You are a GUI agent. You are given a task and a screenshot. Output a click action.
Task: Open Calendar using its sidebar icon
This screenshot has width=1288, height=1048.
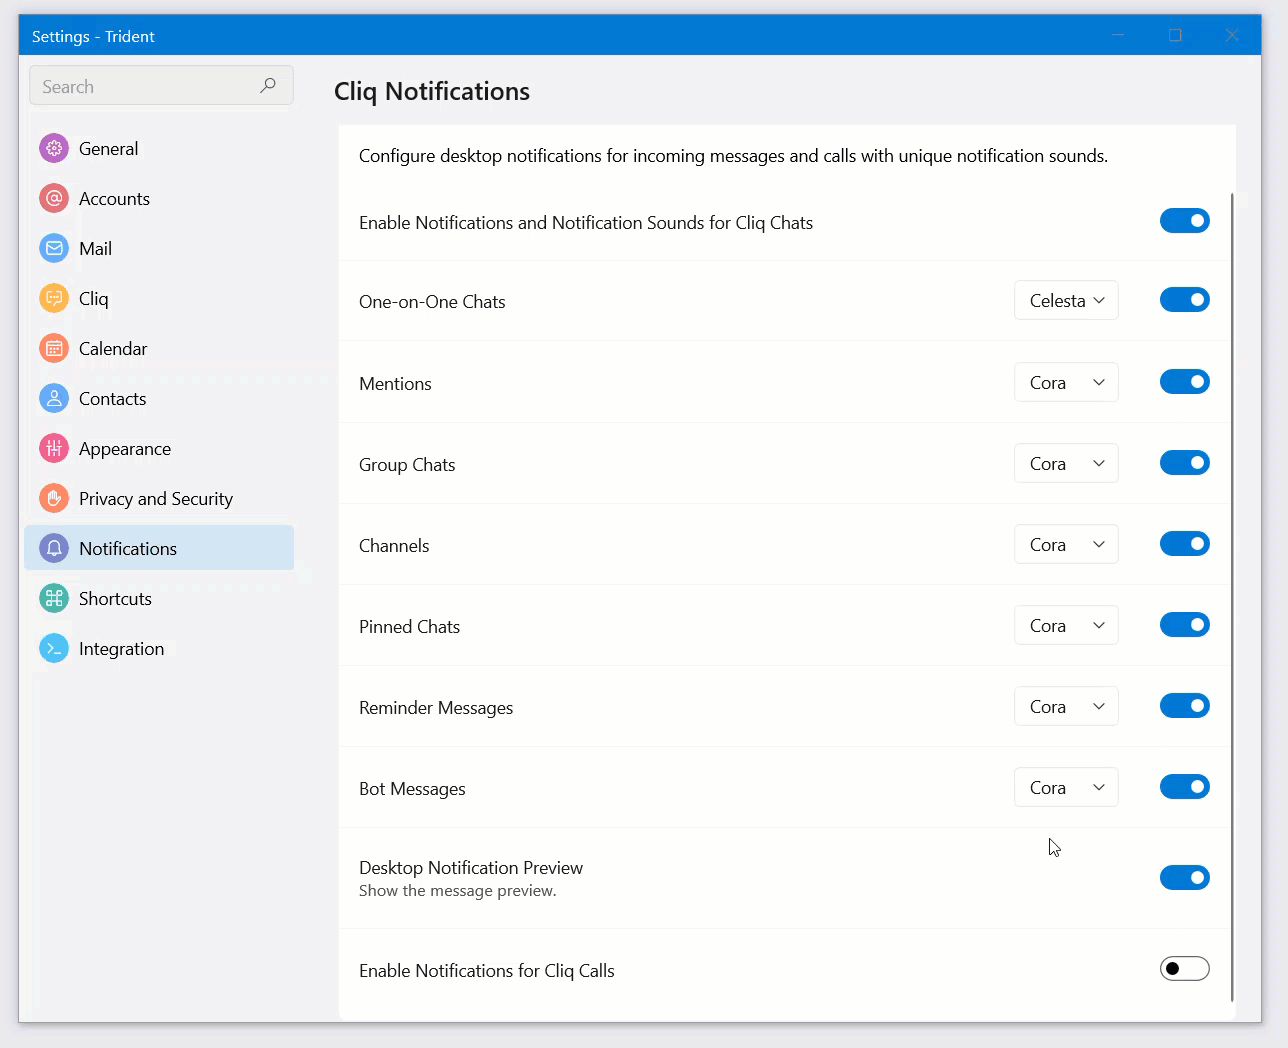[x=54, y=348]
